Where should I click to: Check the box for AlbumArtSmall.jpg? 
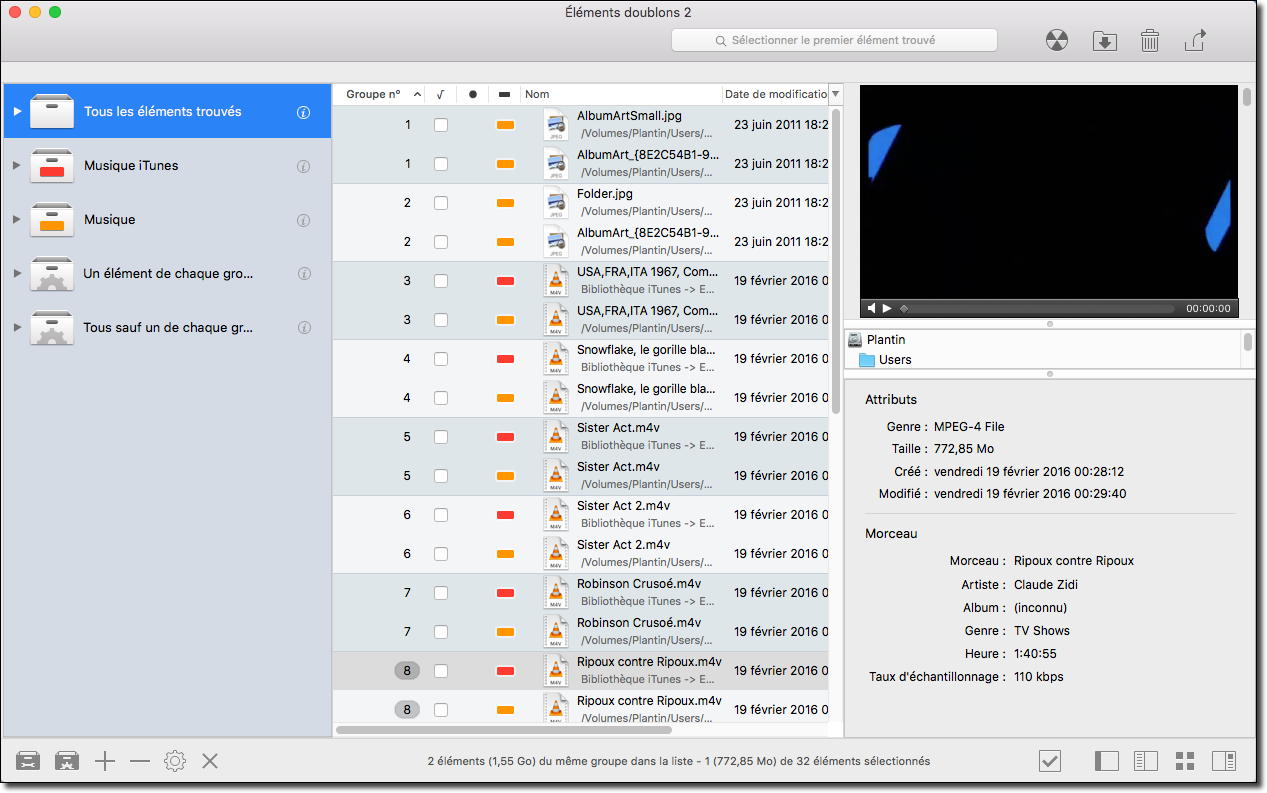click(441, 125)
